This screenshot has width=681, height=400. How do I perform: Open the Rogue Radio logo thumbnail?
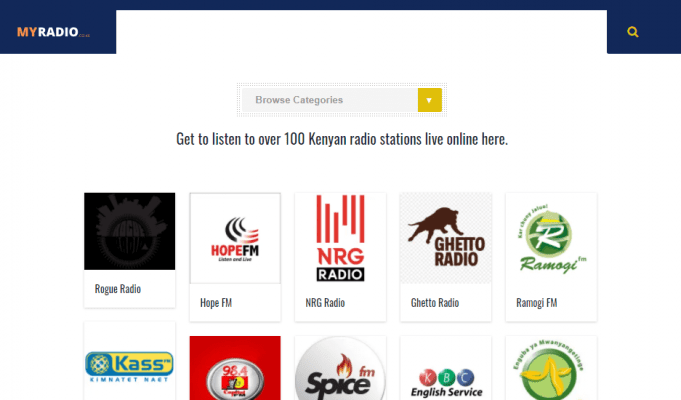pyautogui.click(x=129, y=231)
